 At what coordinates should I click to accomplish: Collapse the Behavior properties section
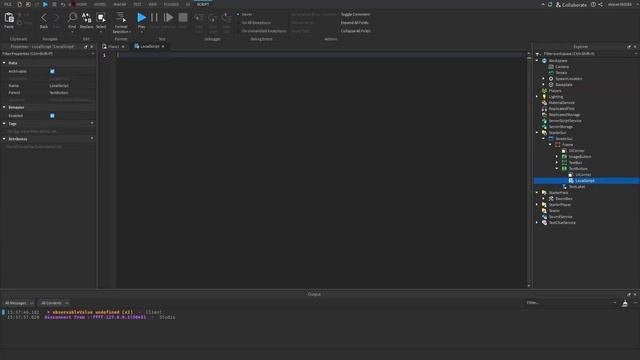4,107
